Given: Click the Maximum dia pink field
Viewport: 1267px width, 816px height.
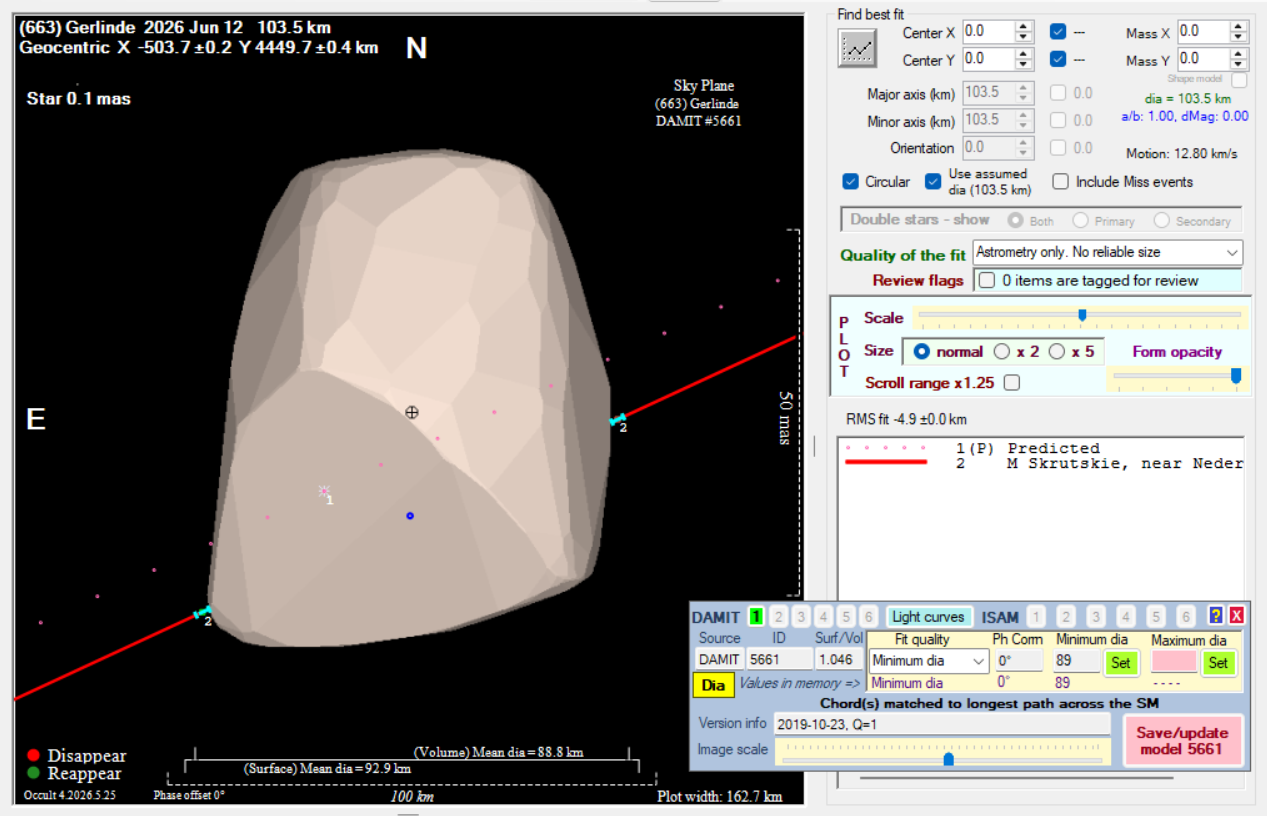Looking at the screenshot, I should click(x=1174, y=661).
